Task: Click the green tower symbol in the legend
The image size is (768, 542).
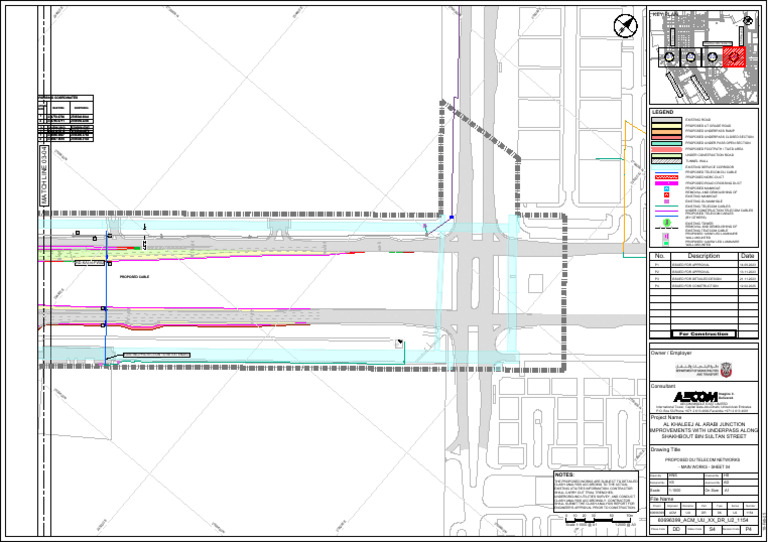Action: pyautogui.click(x=666, y=223)
